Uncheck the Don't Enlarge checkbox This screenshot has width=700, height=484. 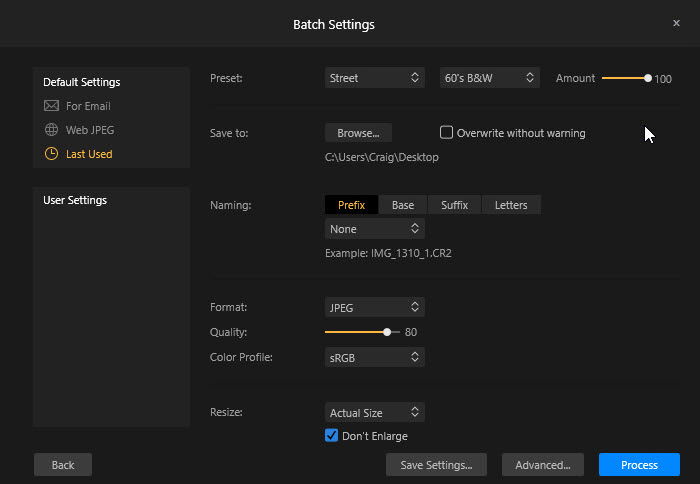pos(332,436)
